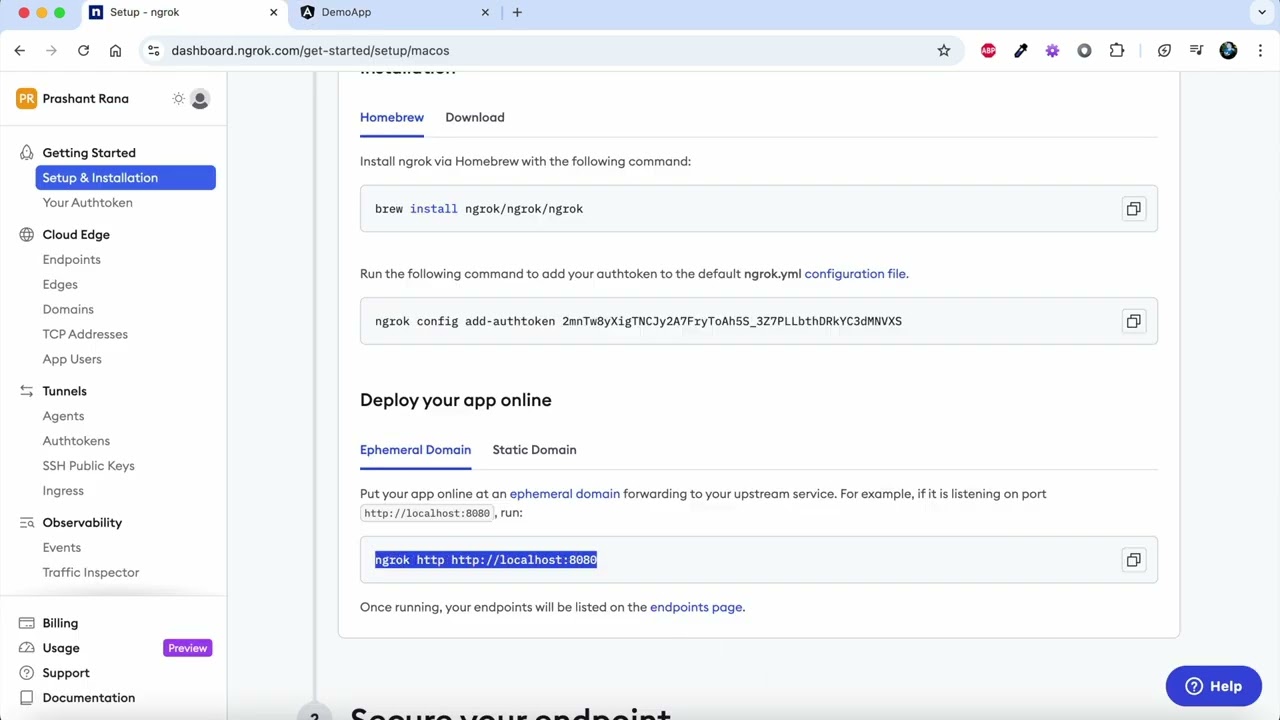Select the Static Domain tab
Screen dimensions: 1280x720
[534, 450]
